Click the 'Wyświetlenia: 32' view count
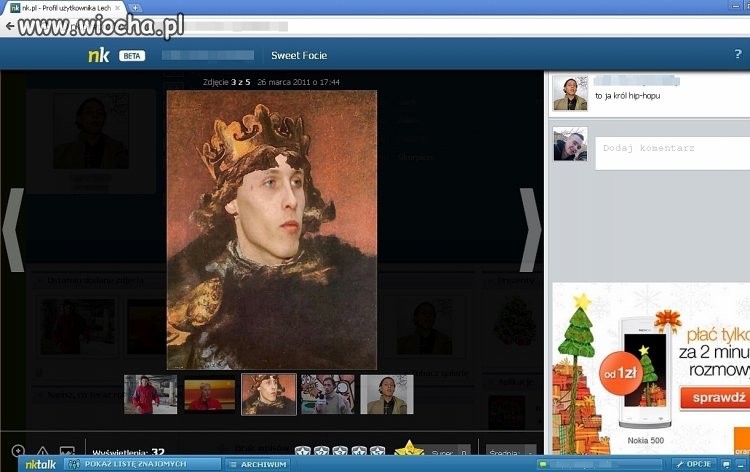750x472 pixels. [x=128, y=452]
